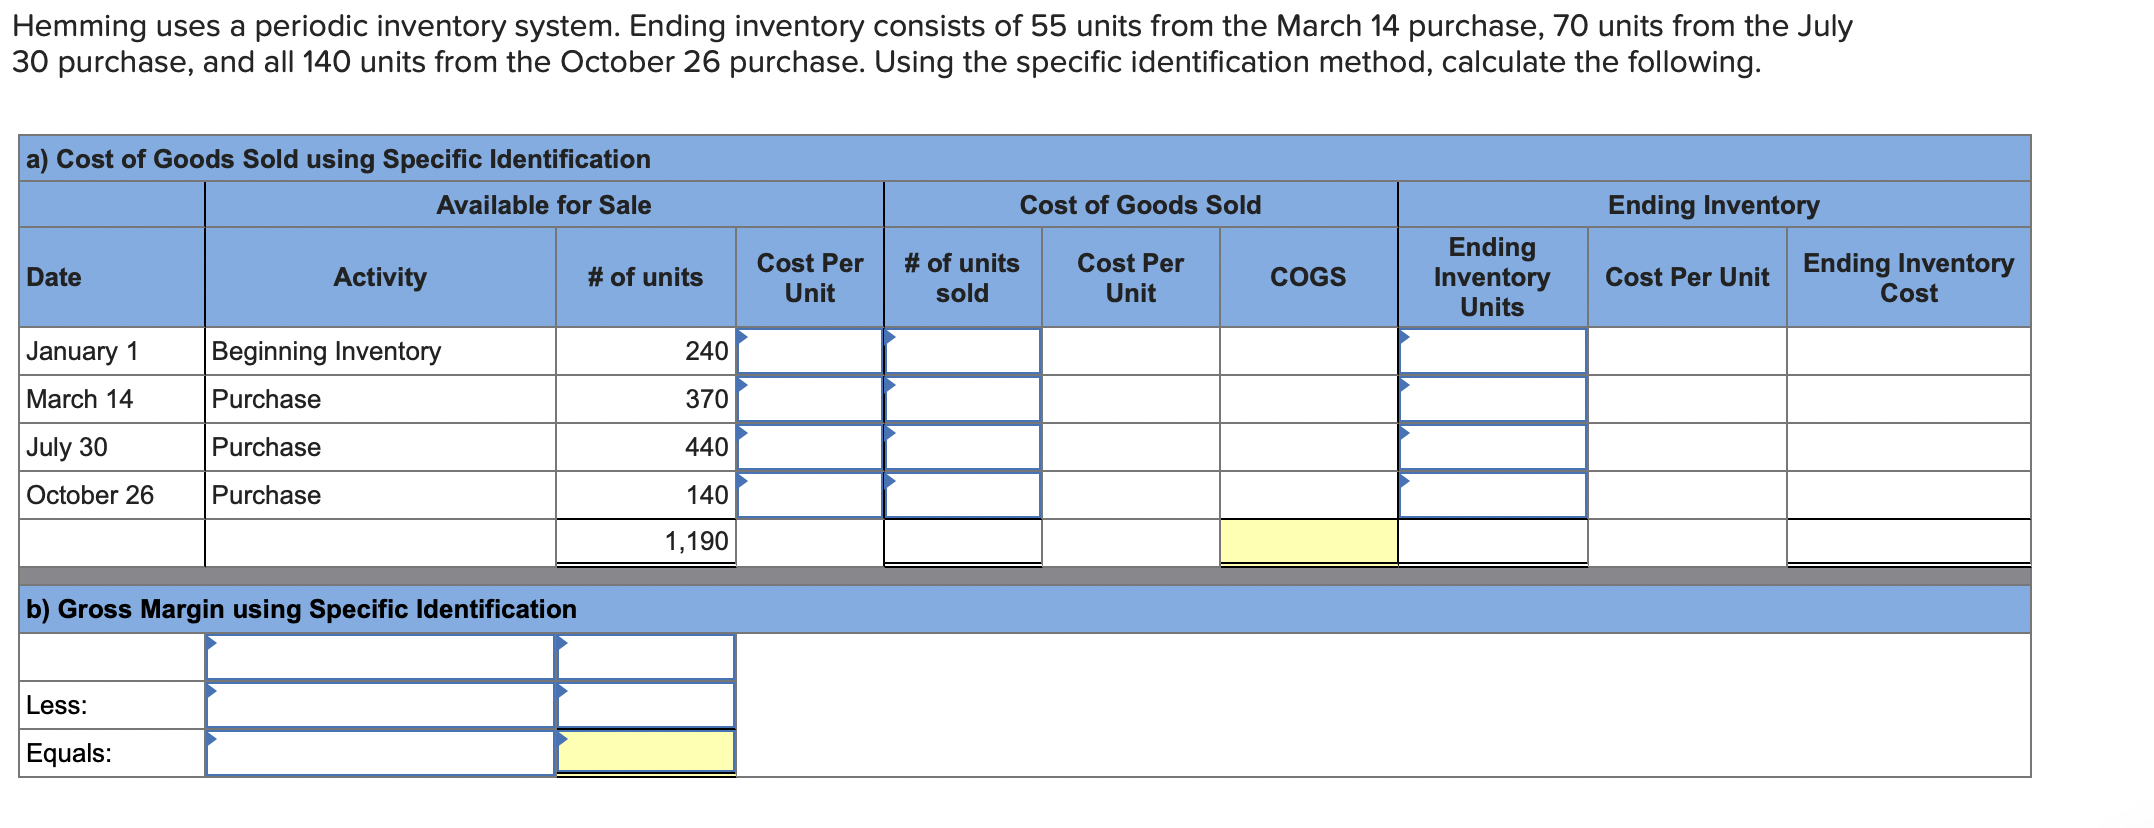Click the Purchase cell in July 30 row
This screenshot has height=828, width=2154.
point(380,447)
